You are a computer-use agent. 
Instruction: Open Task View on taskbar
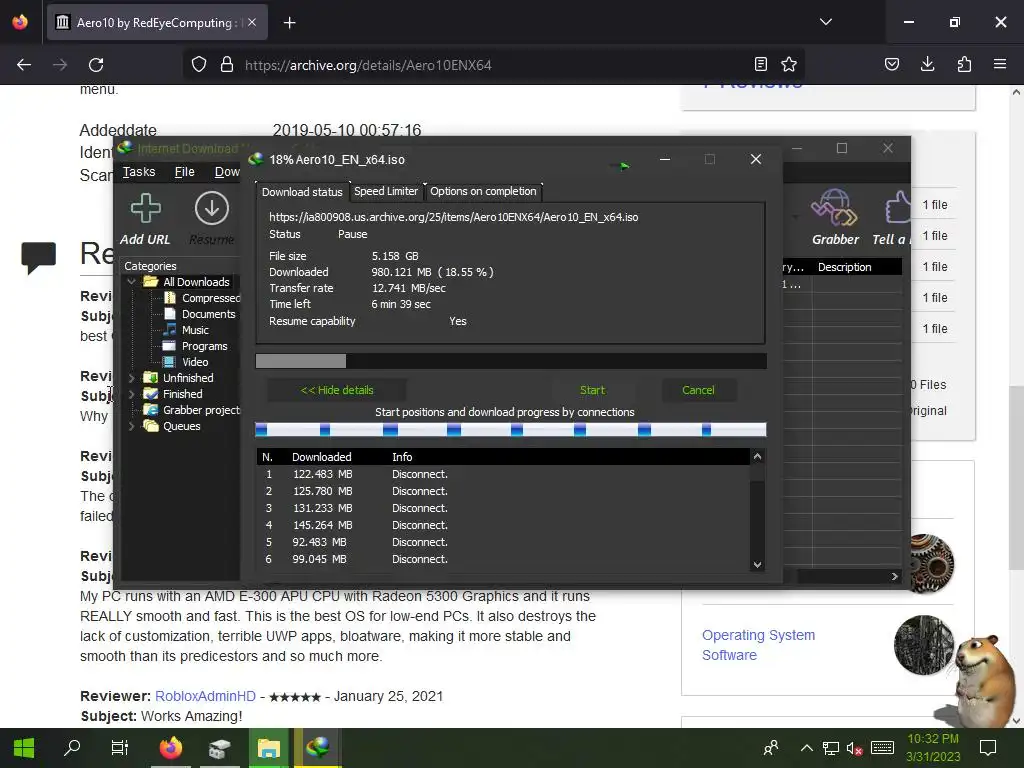coord(120,748)
